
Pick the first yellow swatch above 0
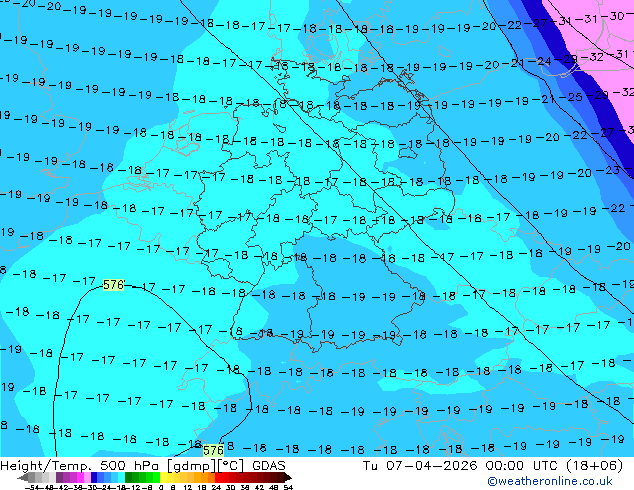pyautogui.click(x=163, y=478)
